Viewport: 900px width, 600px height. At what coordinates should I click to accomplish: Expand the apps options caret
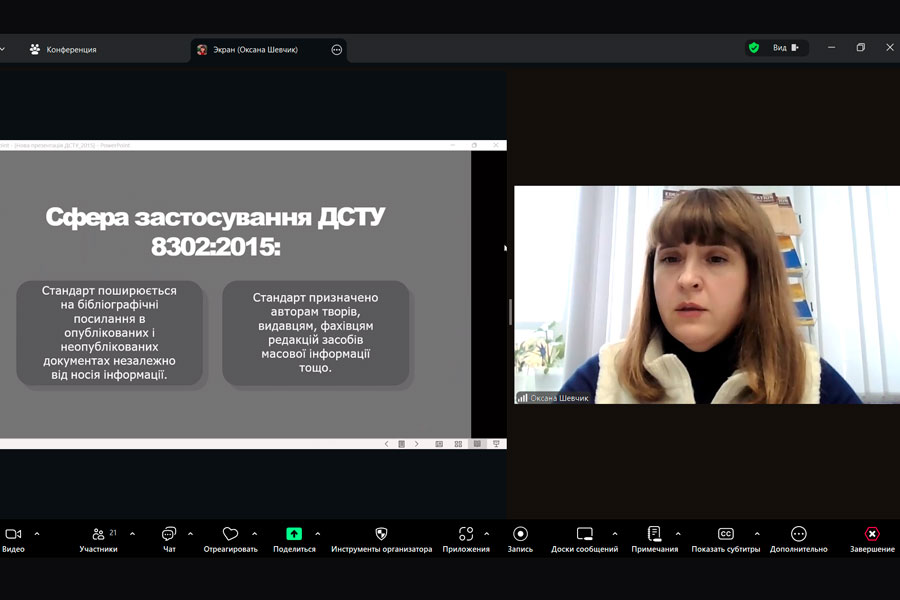(486, 534)
